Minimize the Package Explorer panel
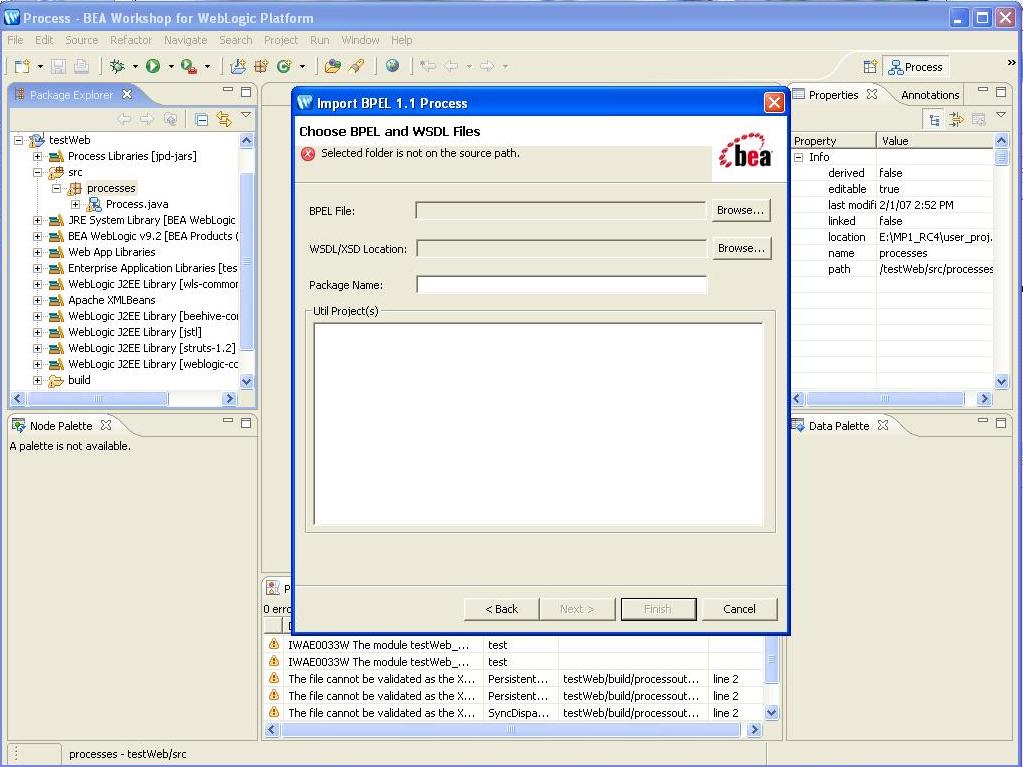Screen dimensions: 1023x767 click(228, 91)
